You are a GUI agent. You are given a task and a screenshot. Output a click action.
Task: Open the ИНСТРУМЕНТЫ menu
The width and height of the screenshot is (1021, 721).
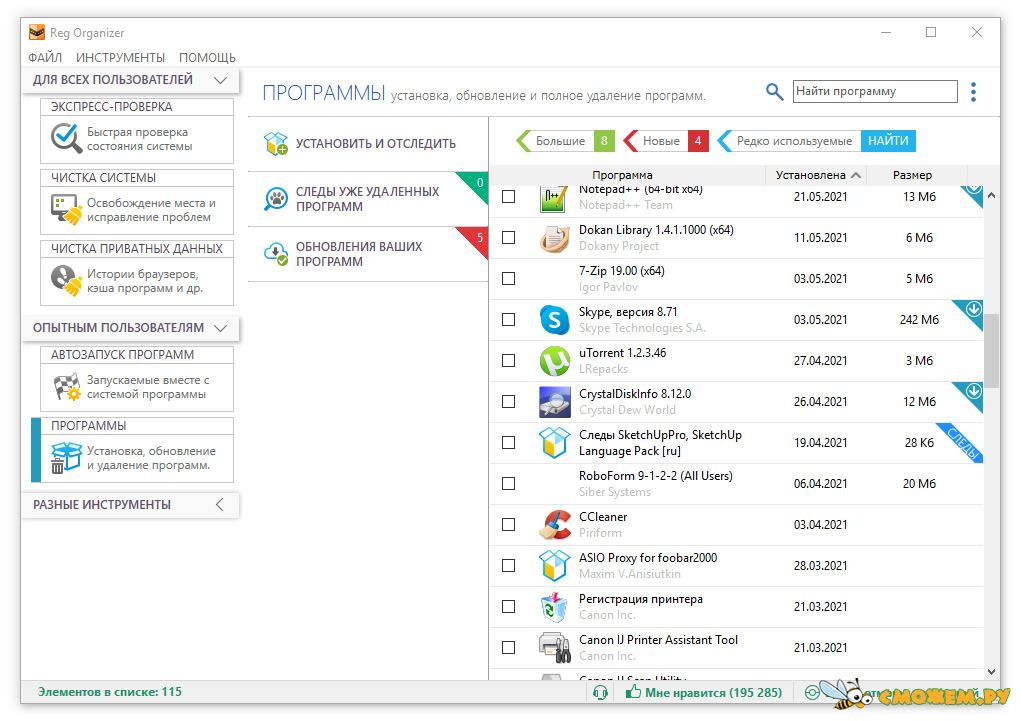120,58
